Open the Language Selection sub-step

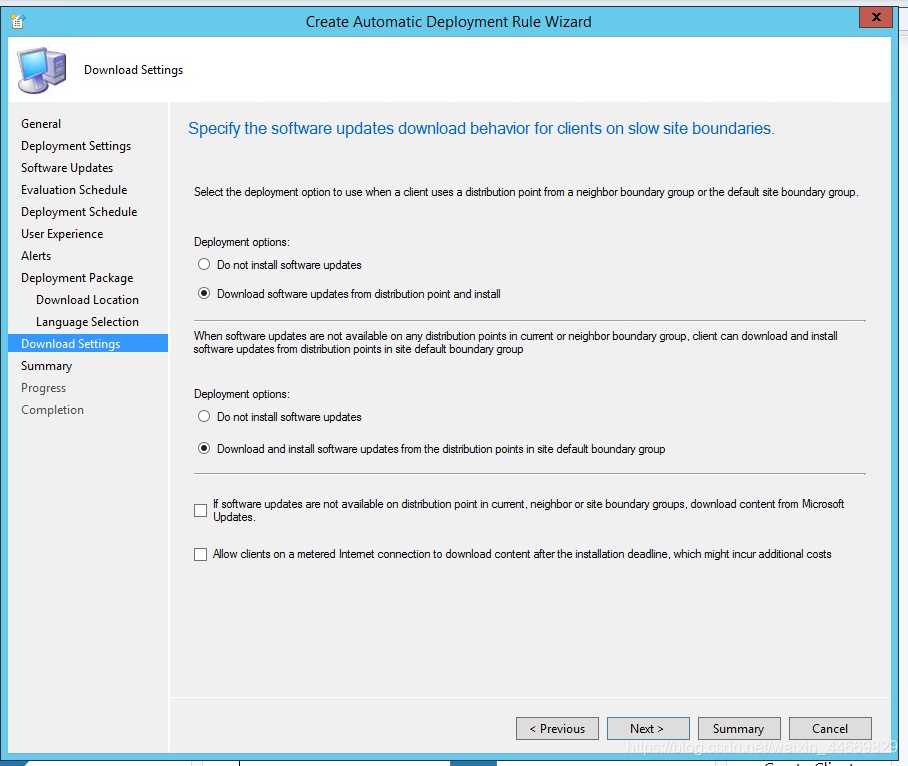[x=87, y=322]
